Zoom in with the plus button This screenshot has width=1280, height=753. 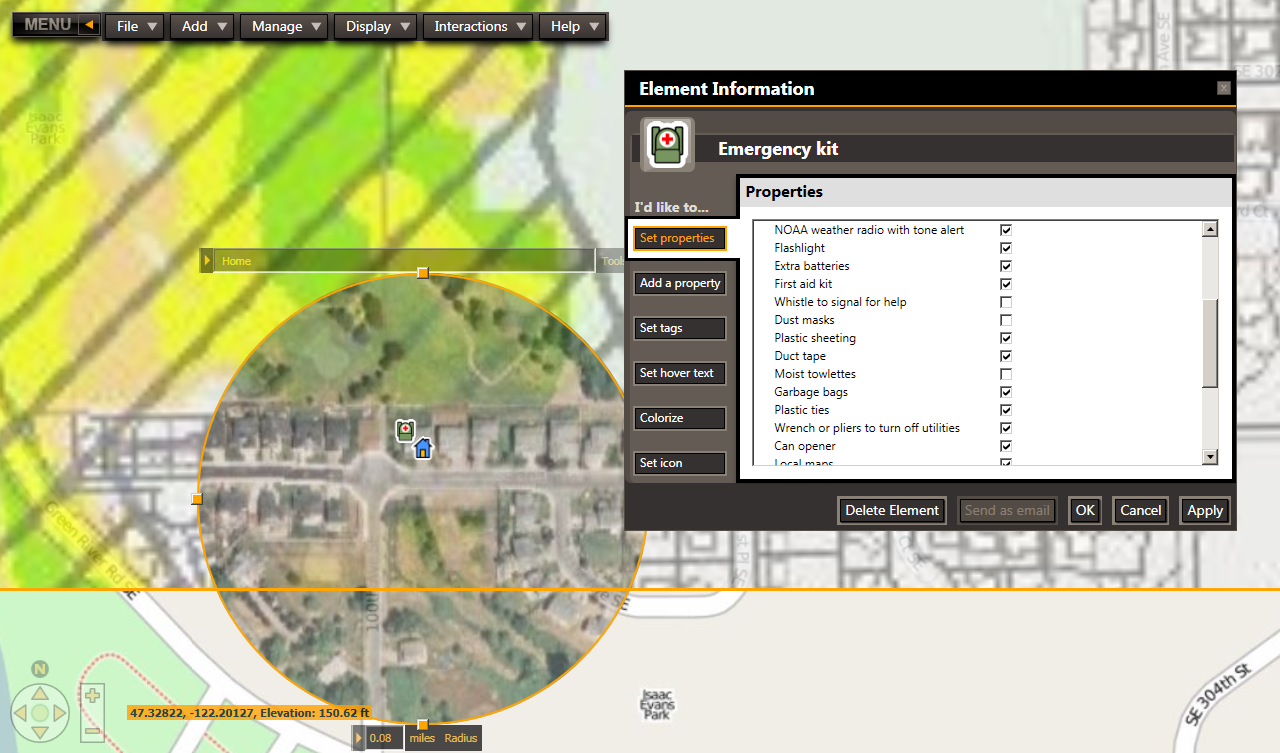(92, 695)
